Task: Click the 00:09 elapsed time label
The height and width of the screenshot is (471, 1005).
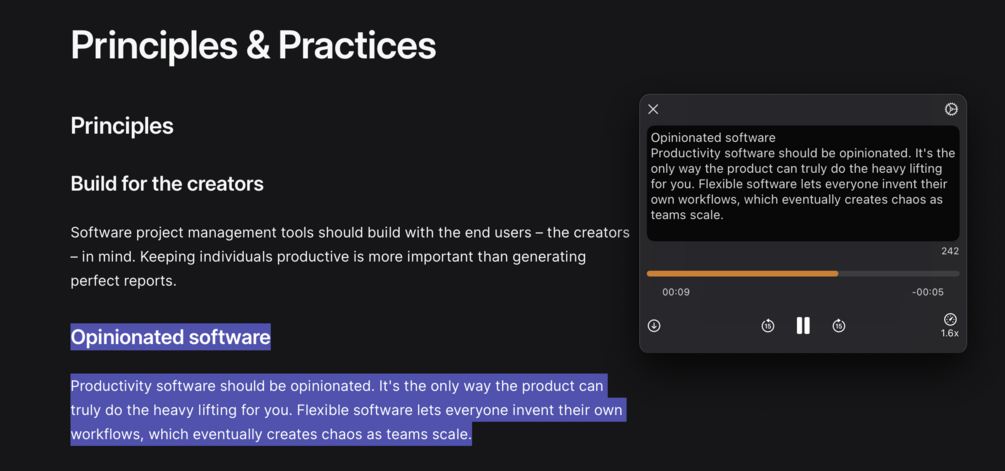Action: (x=676, y=293)
